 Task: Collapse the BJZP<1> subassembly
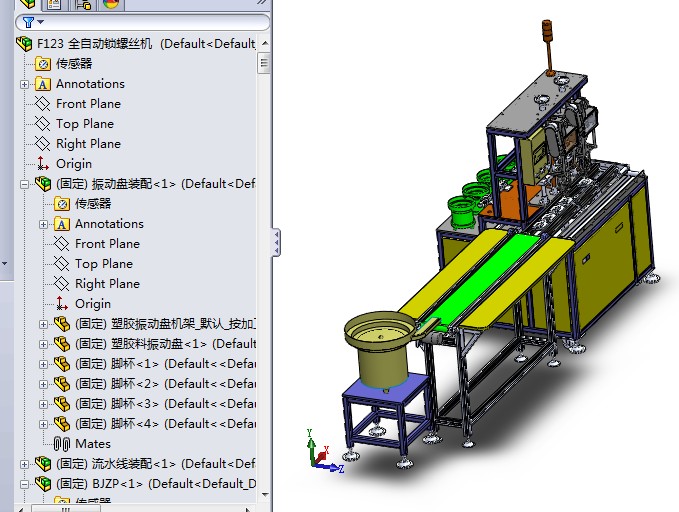pyautogui.click(x=24, y=484)
